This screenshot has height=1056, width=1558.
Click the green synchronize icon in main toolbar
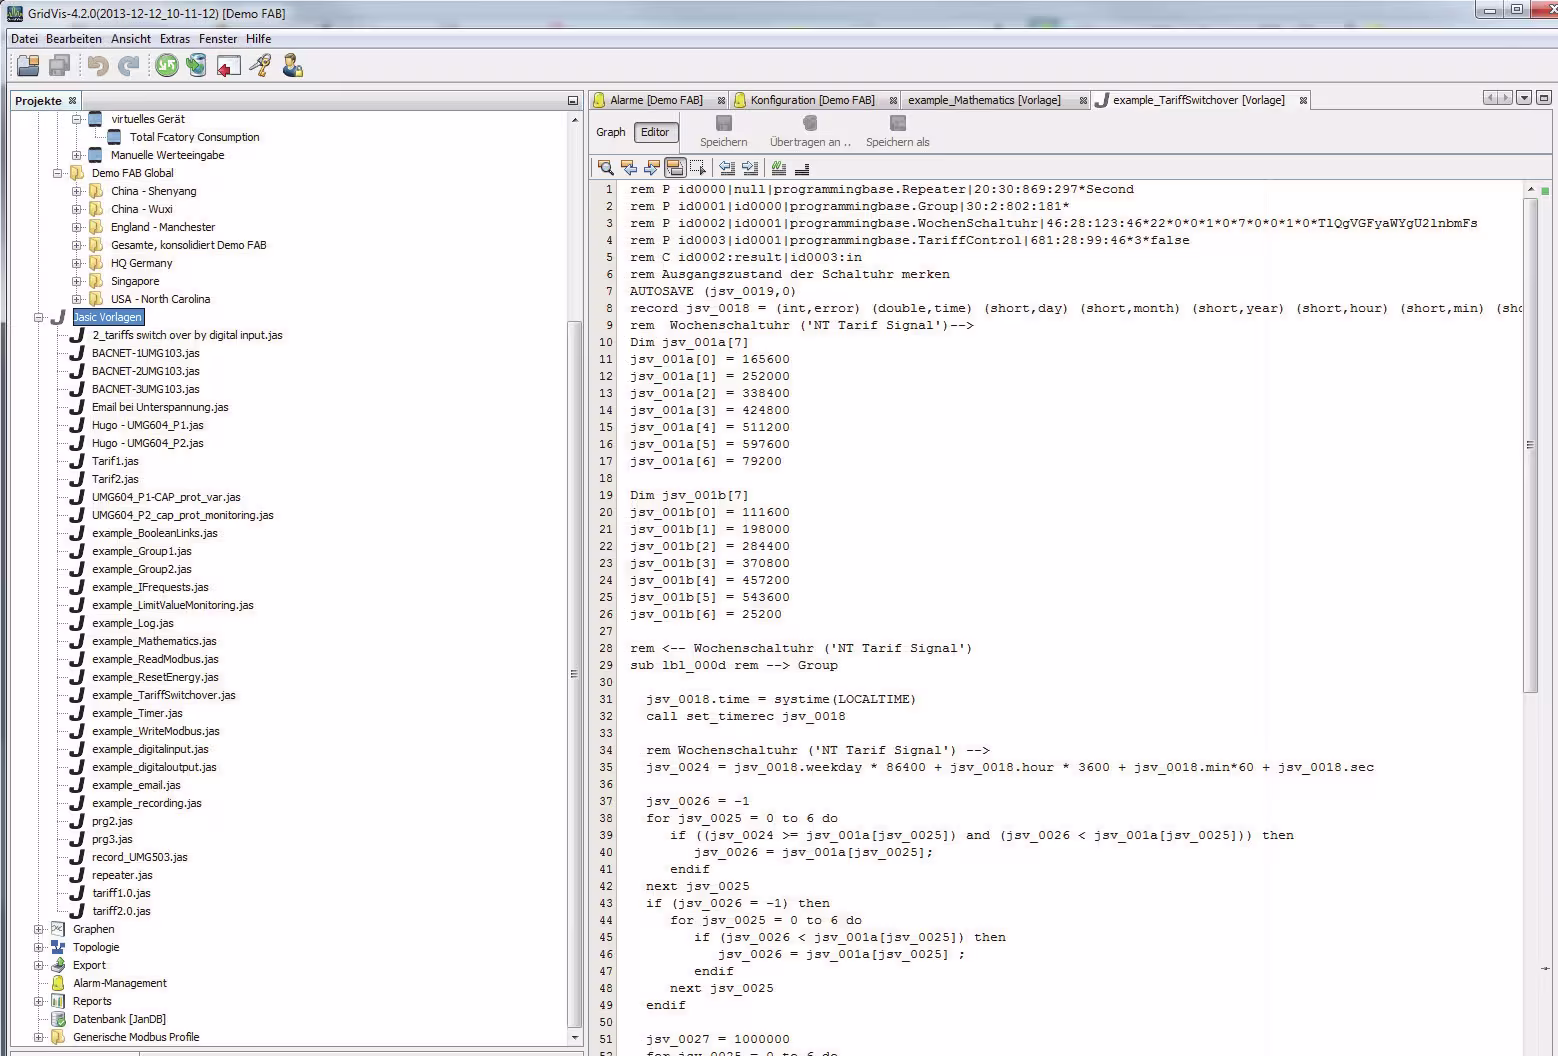166,66
